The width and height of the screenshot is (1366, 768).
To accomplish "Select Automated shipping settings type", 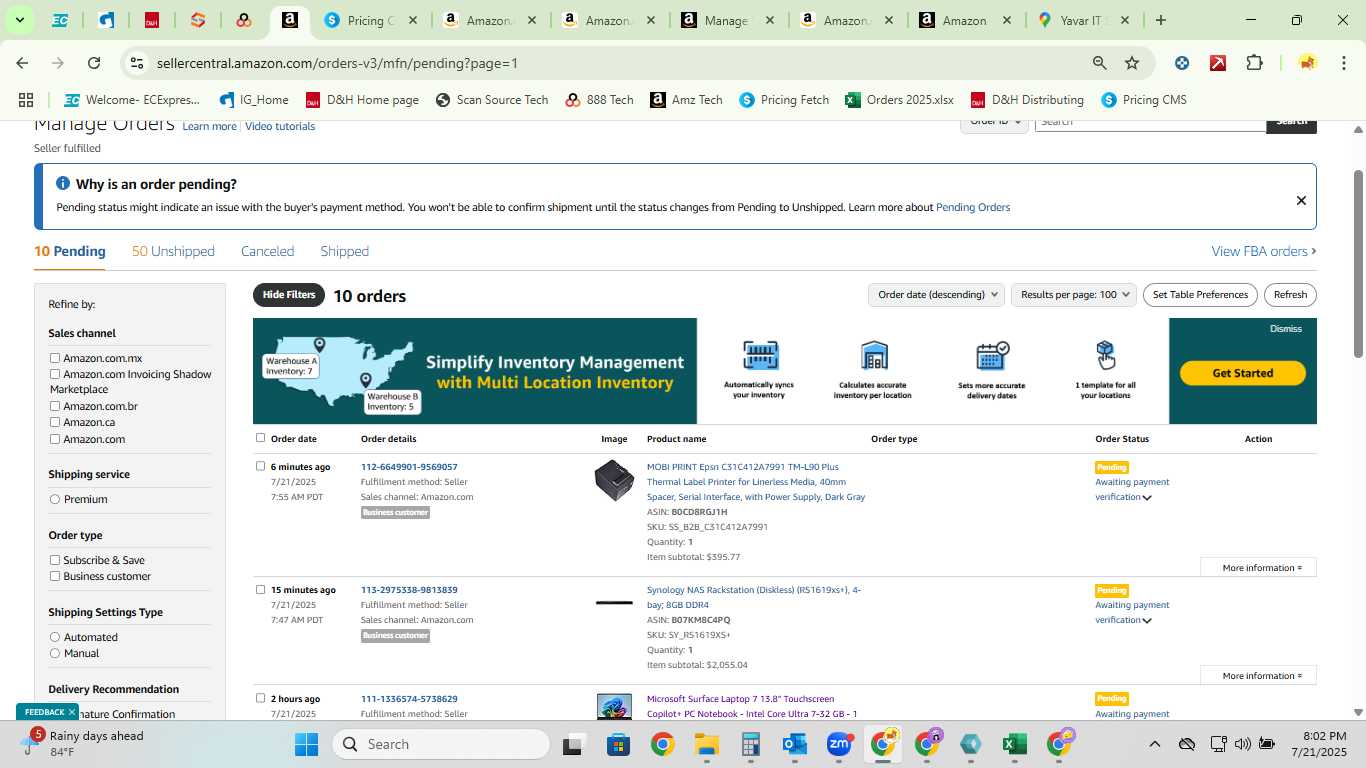I will 55,637.
